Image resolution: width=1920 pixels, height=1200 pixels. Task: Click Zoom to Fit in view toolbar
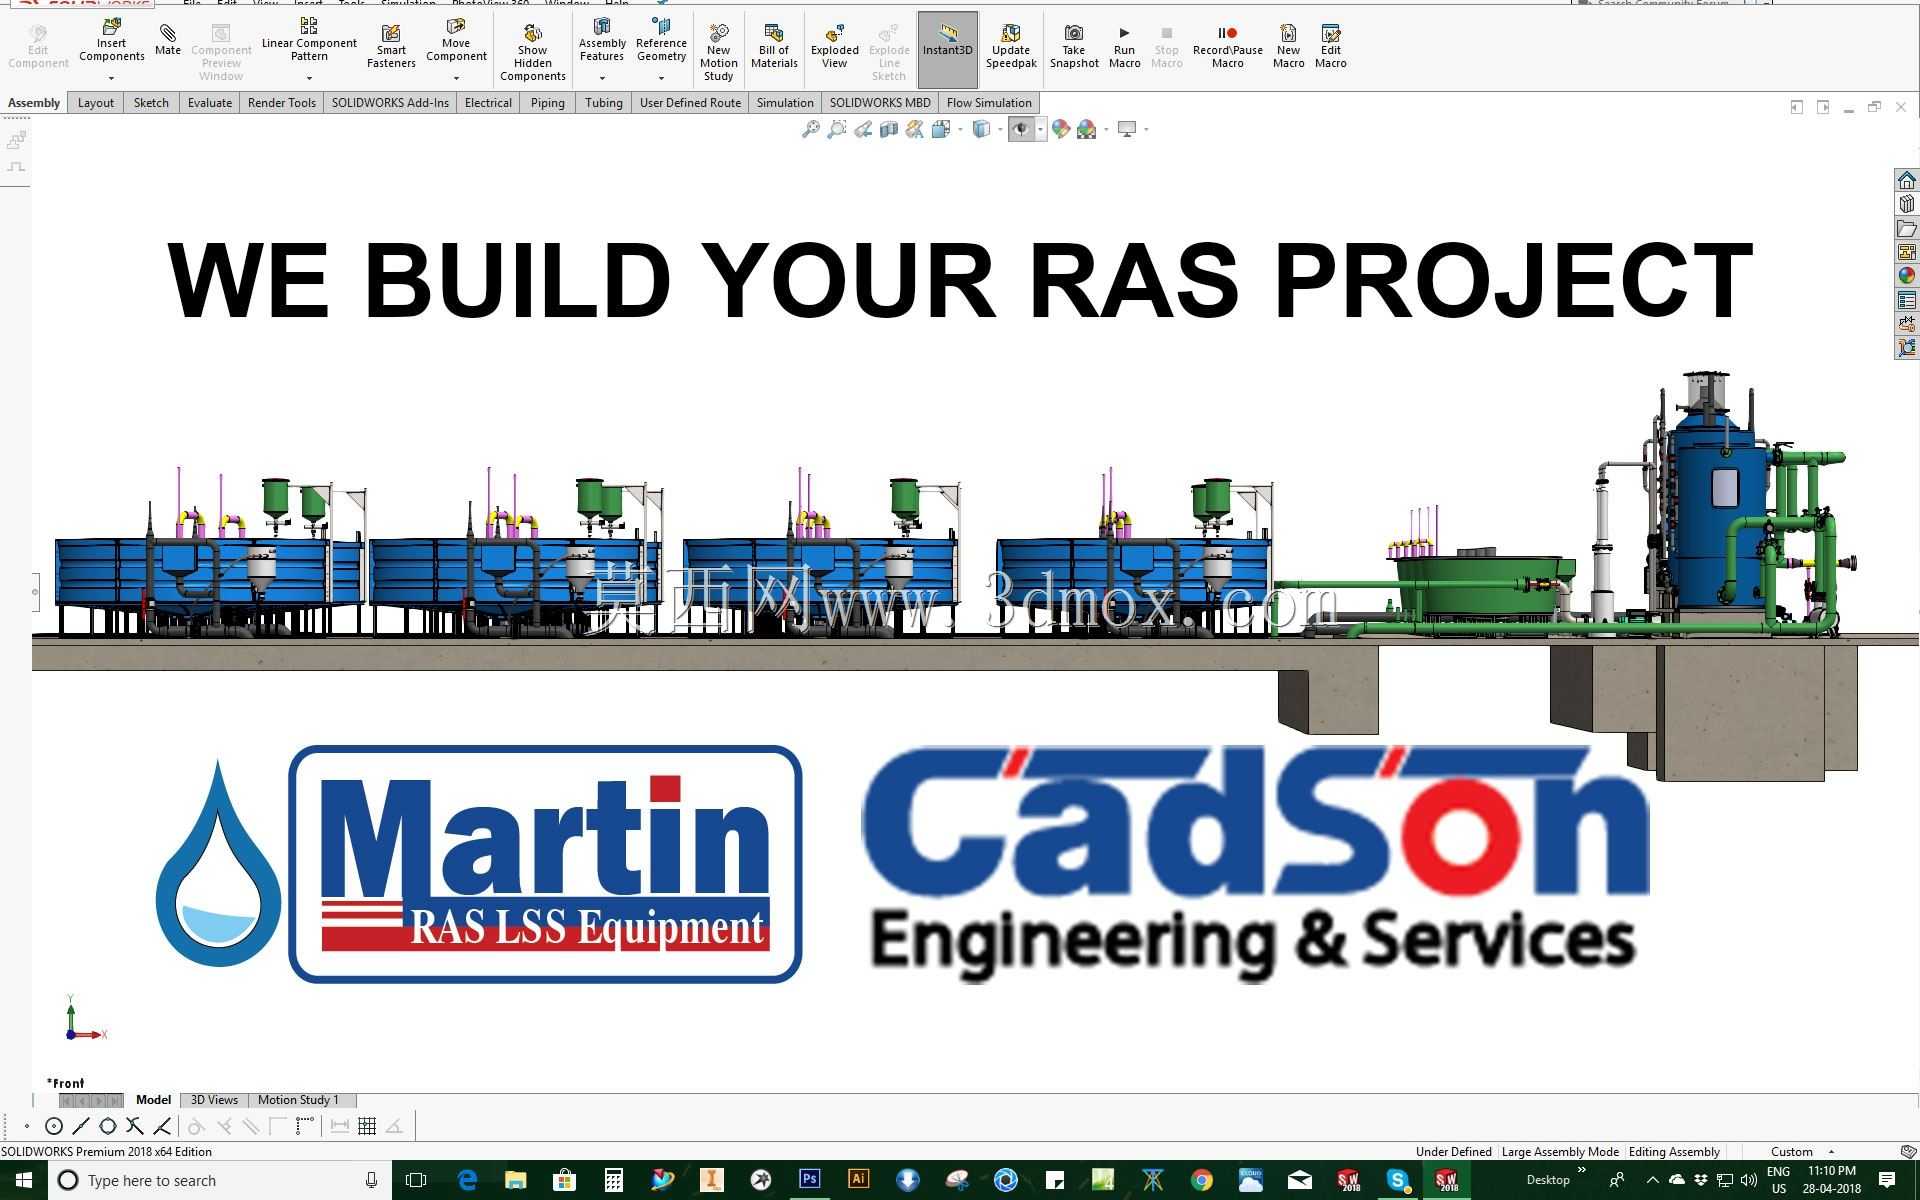[x=811, y=129]
